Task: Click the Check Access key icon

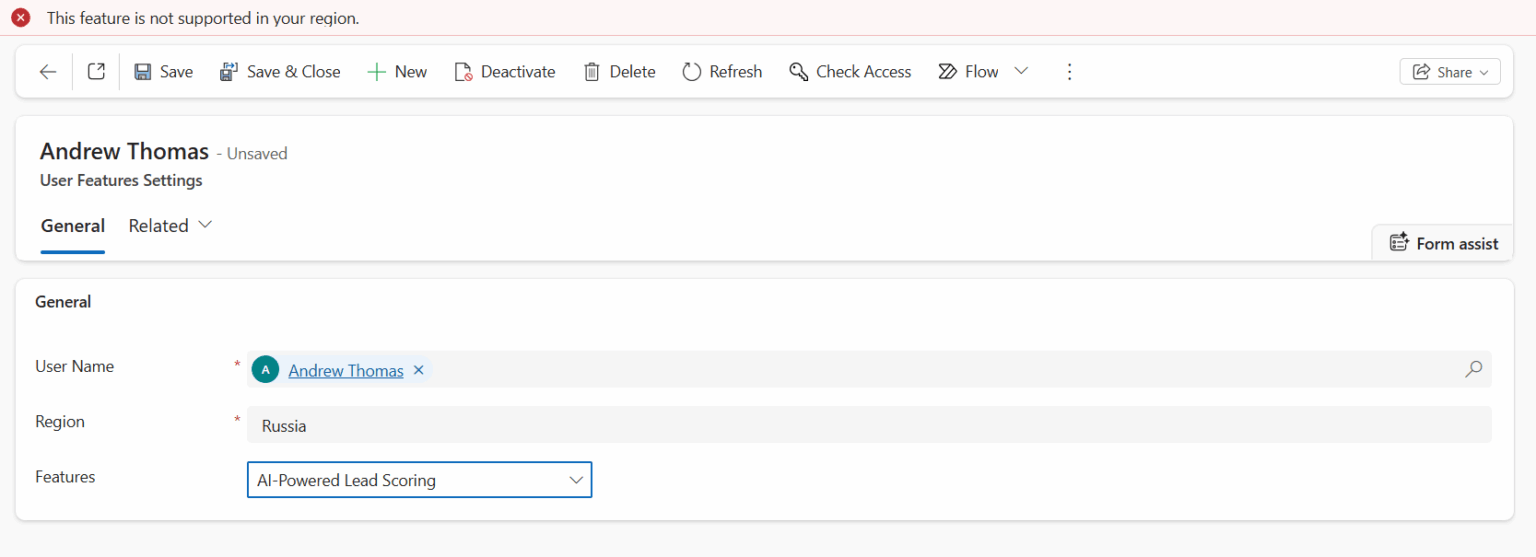Action: point(798,72)
